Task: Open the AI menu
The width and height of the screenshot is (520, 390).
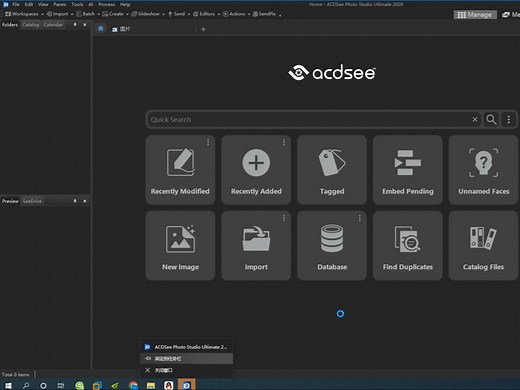Action: [91, 4]
